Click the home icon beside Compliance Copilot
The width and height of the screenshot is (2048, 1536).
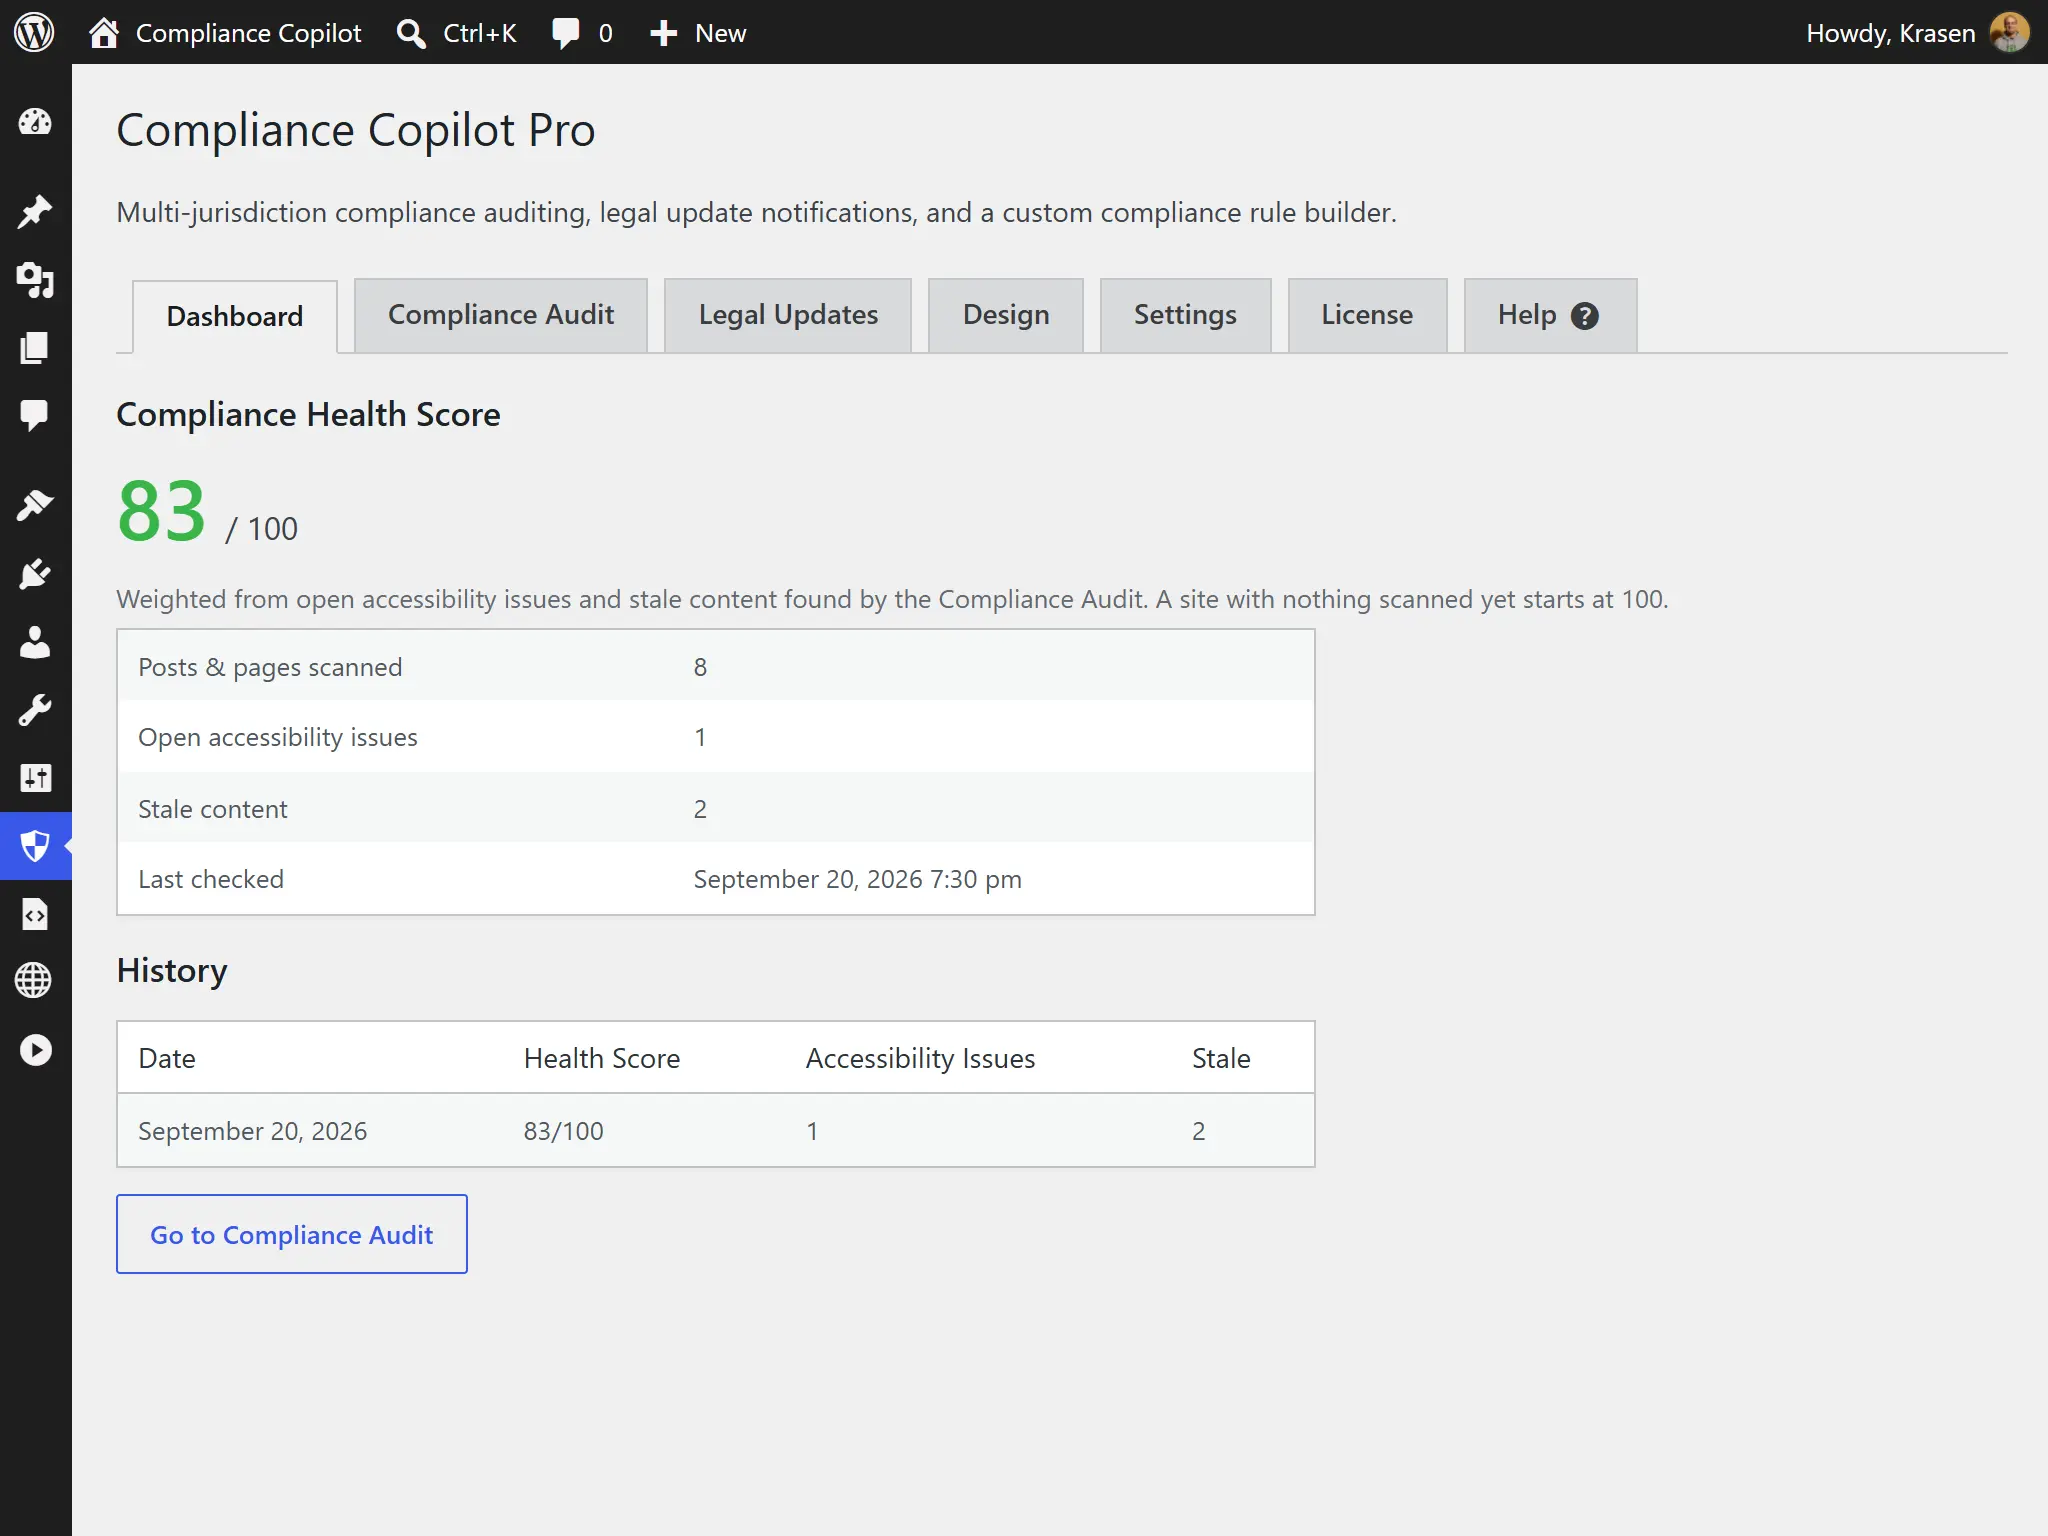[104, 33]
